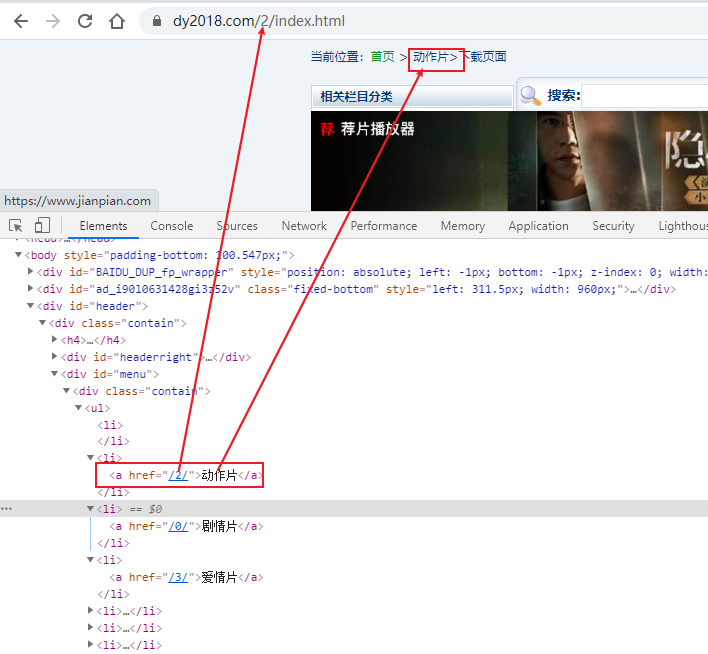Click the browser forward arrow

tap(53, 21)
